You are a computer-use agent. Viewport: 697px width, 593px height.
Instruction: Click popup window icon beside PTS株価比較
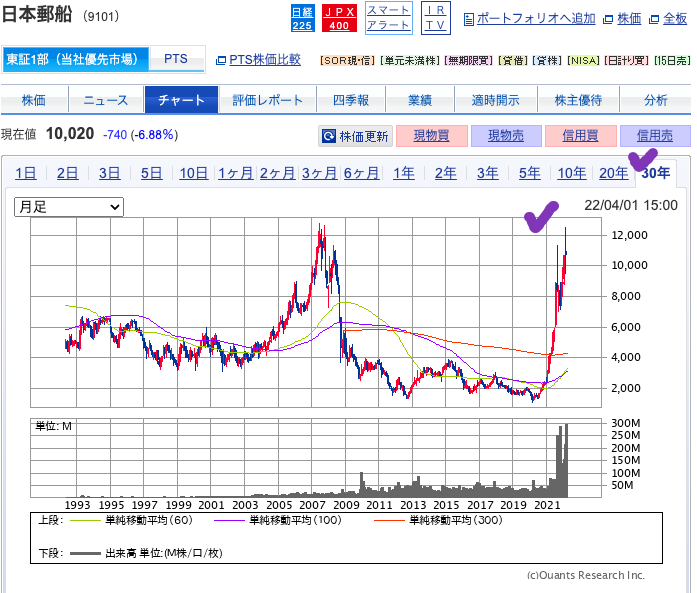pyautogui.click(x=220, y=60)
